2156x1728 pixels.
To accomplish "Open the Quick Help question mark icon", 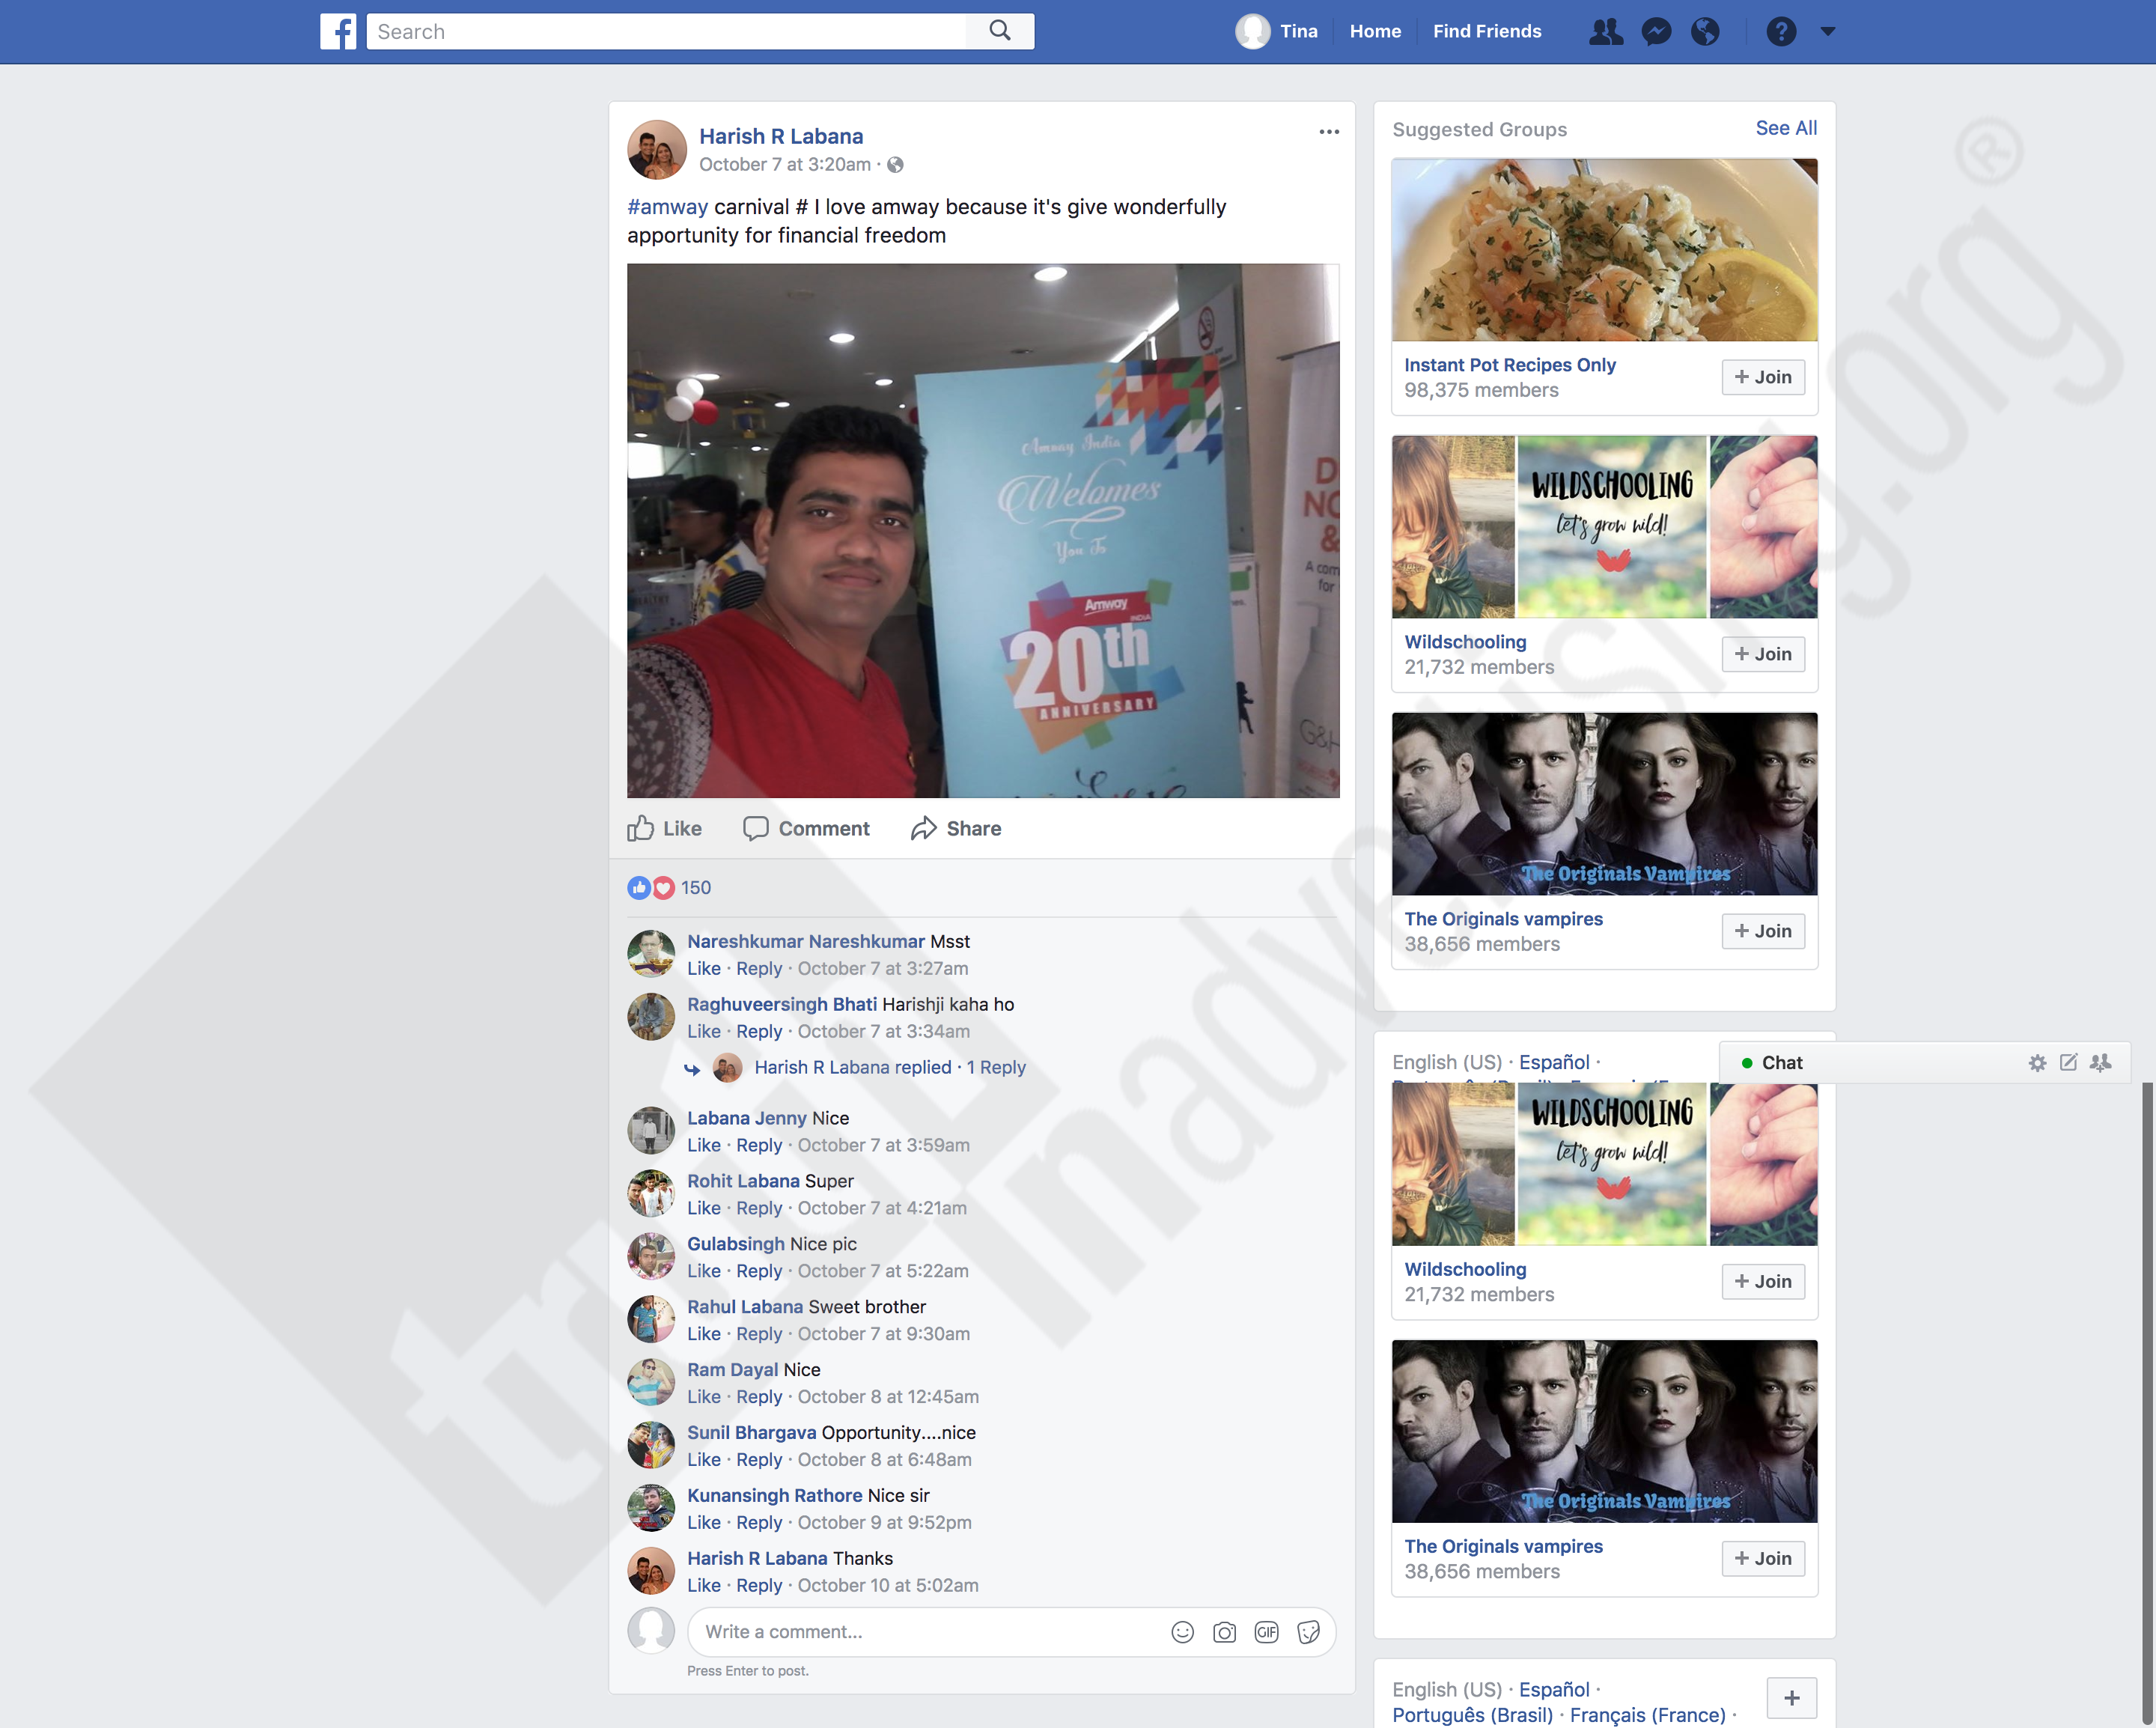I will tap(1781, 31).
